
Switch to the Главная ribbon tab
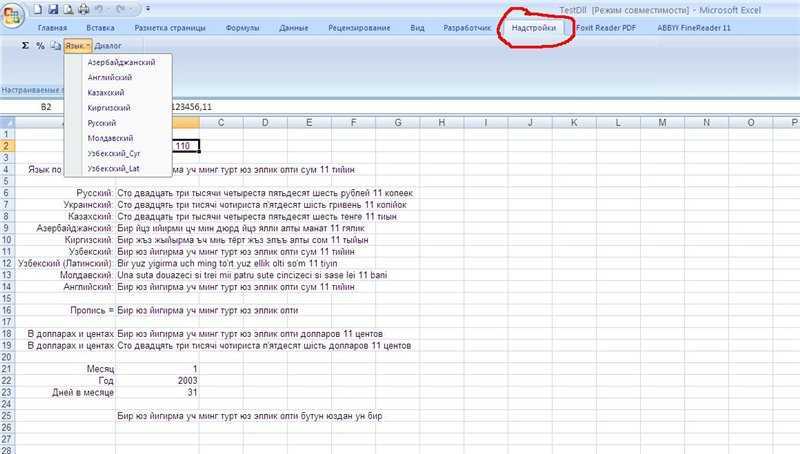[52, 28]
